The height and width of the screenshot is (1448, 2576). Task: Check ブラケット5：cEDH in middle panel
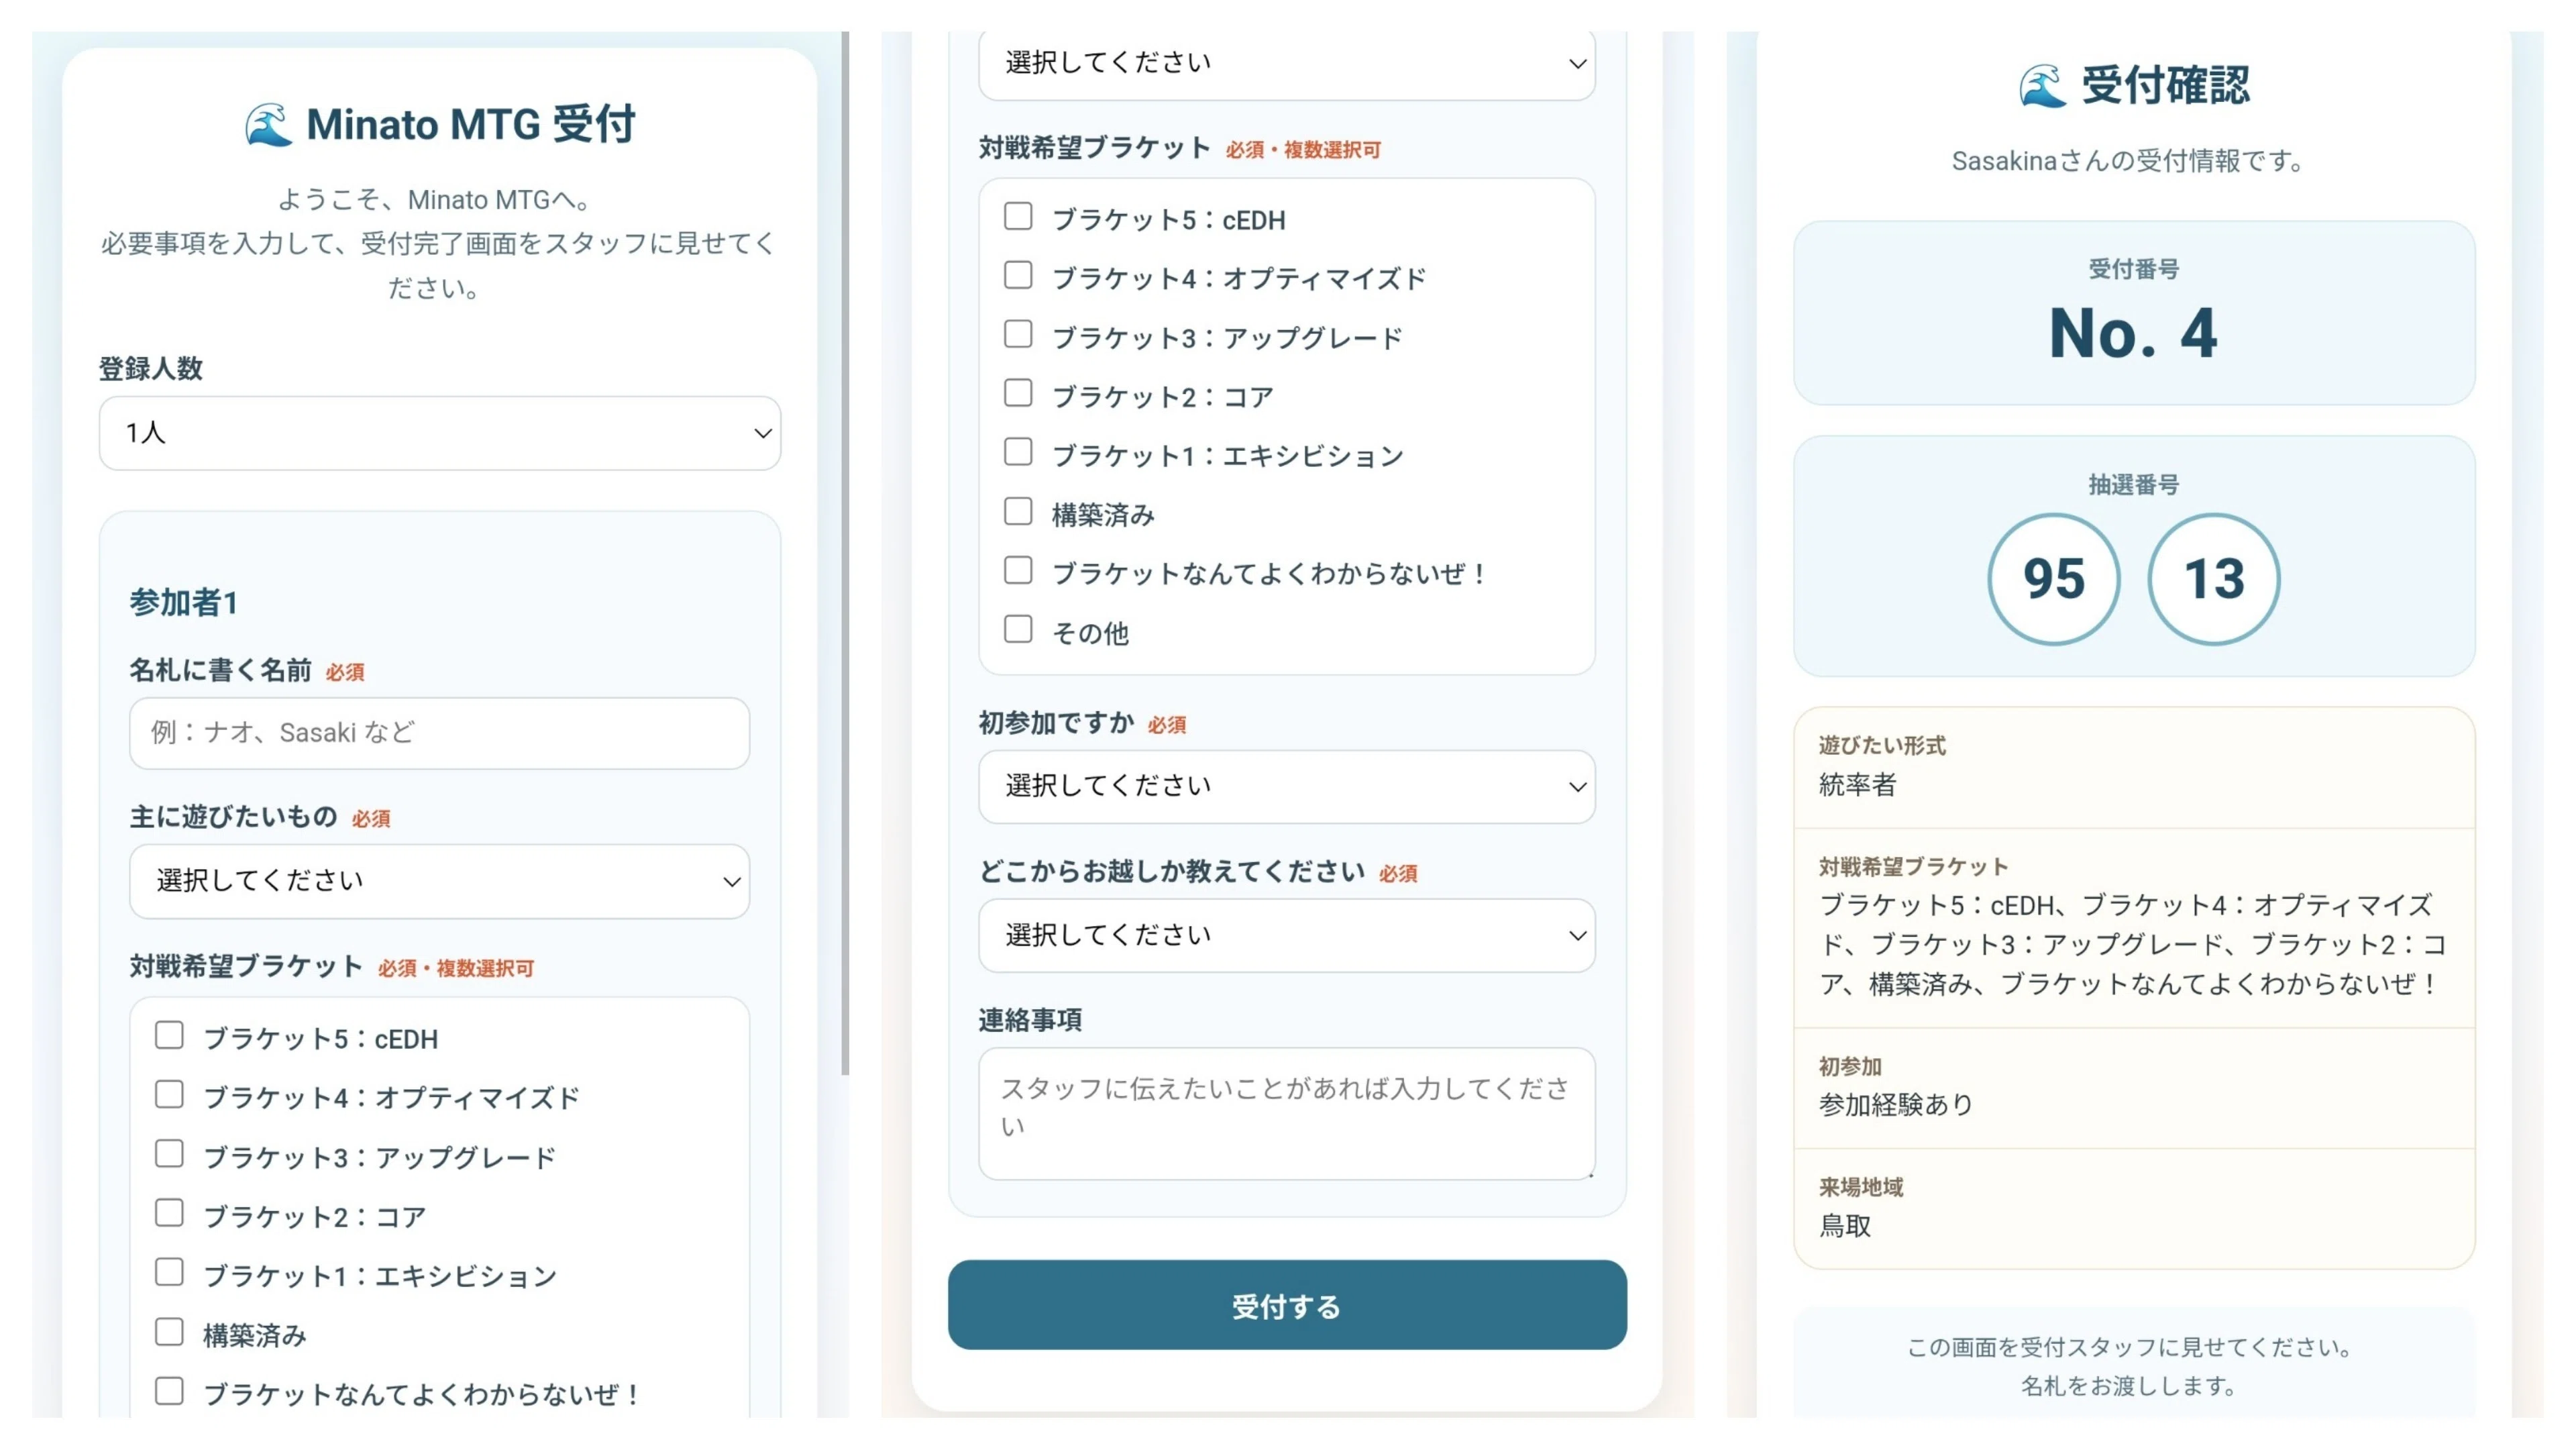pyautogui.click(x=1018, y=216)
